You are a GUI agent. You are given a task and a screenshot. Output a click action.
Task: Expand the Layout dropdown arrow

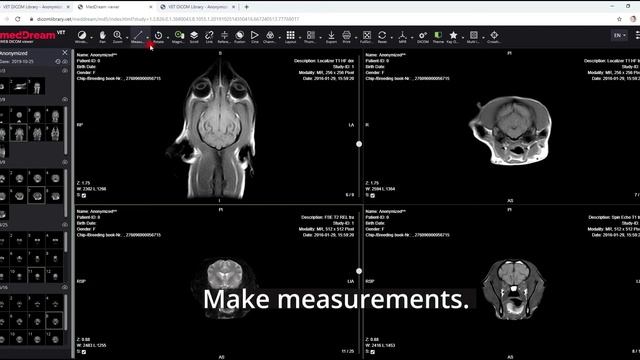pyautogui.click(x=300, y=37)
